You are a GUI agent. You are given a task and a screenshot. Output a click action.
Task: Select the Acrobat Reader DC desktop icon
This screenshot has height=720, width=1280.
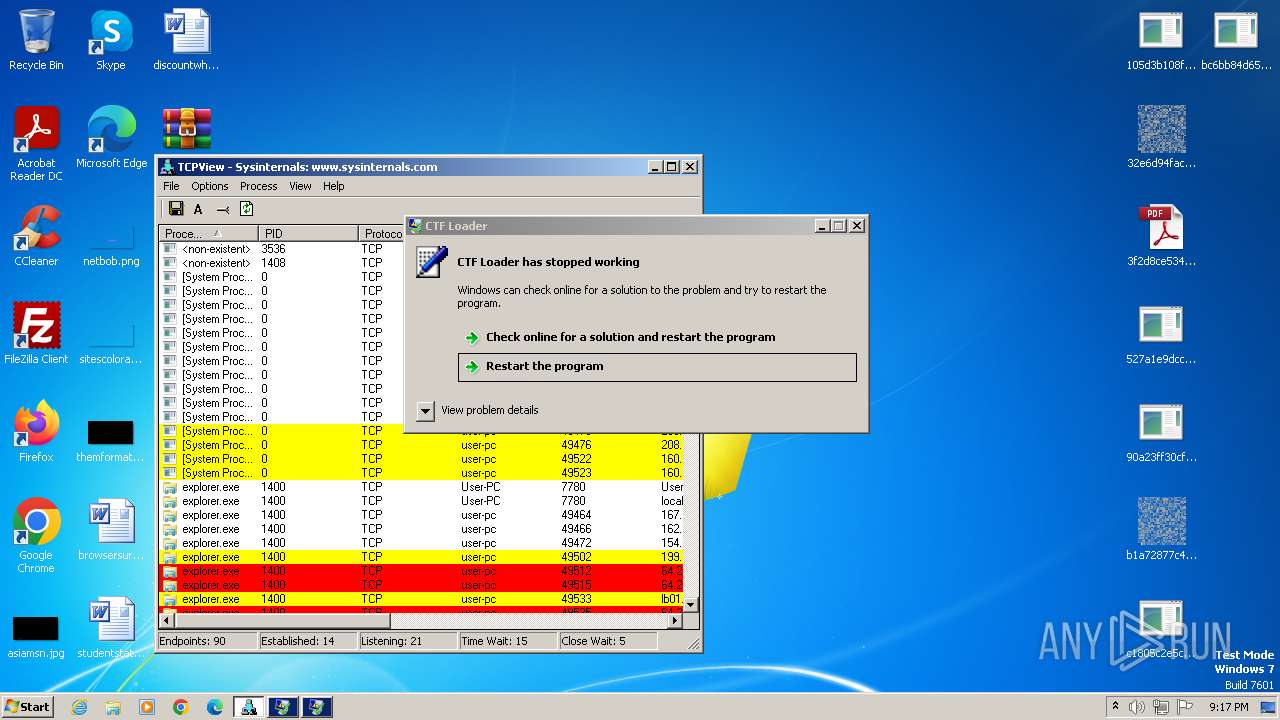pyautogui.click(x=36, y=145)
